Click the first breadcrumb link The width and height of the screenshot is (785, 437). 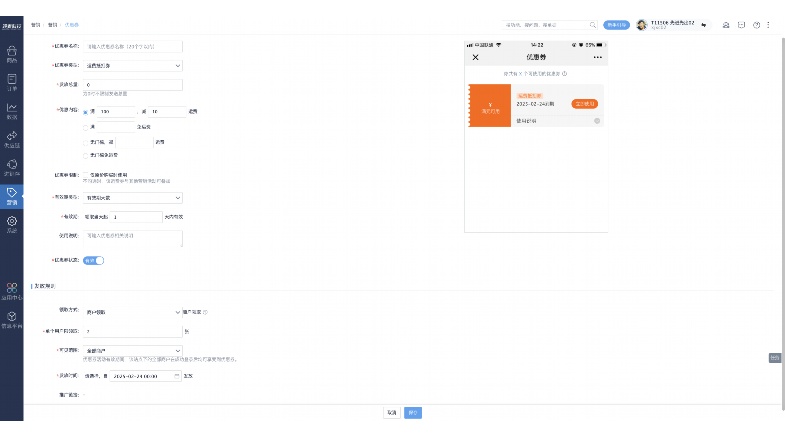[36, 25]
